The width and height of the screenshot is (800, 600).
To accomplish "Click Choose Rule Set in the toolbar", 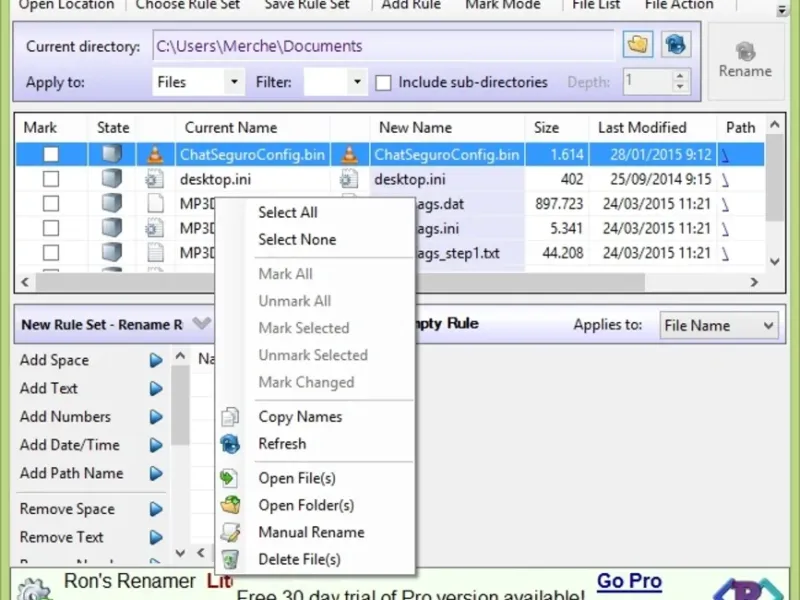I will pyautogui.click(x=187, y=5).
